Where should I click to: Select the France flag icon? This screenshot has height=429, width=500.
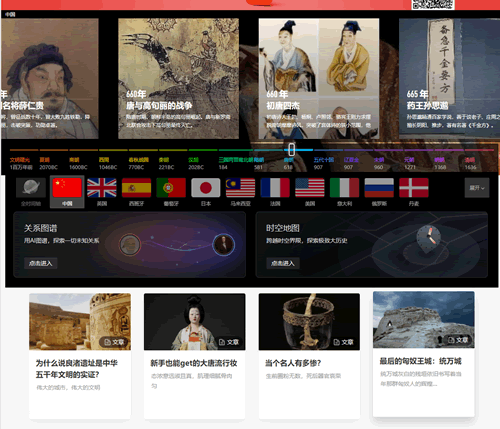coord(275,188)
